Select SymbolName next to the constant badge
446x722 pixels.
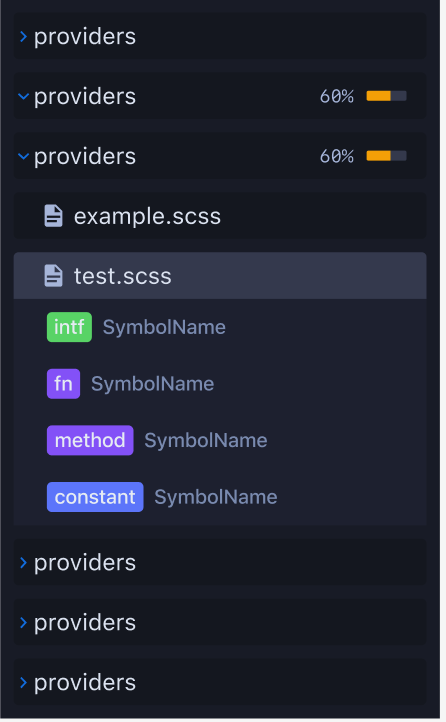pyautogui.click(x=216, y=498)
